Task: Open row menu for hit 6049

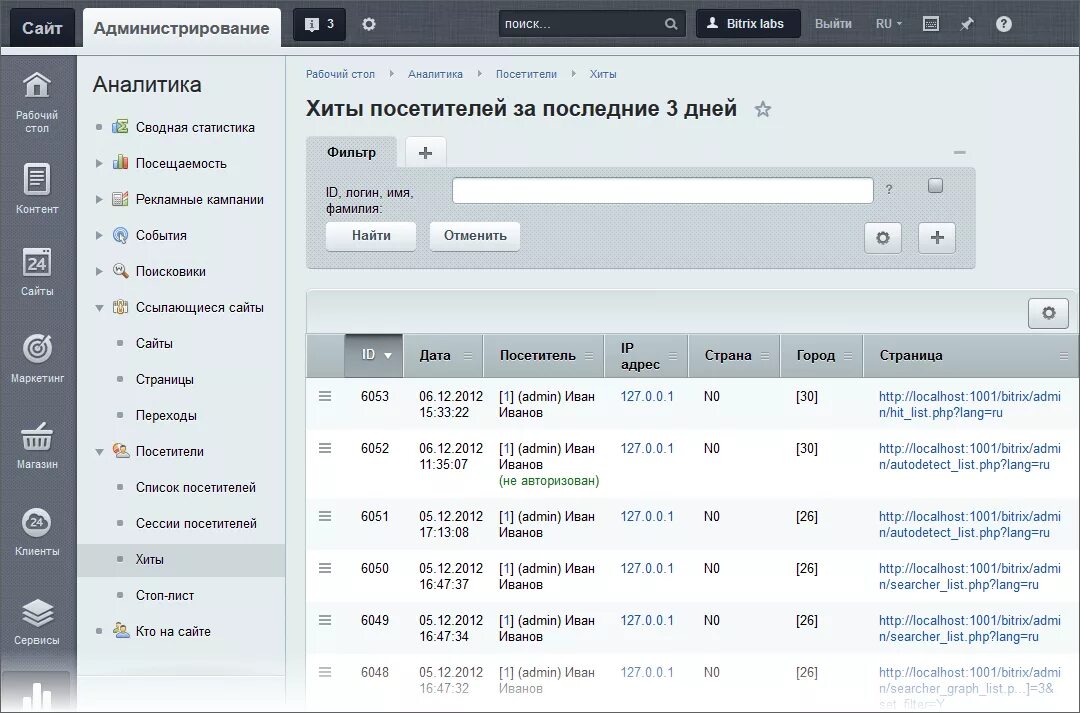Action: [325, 621]
